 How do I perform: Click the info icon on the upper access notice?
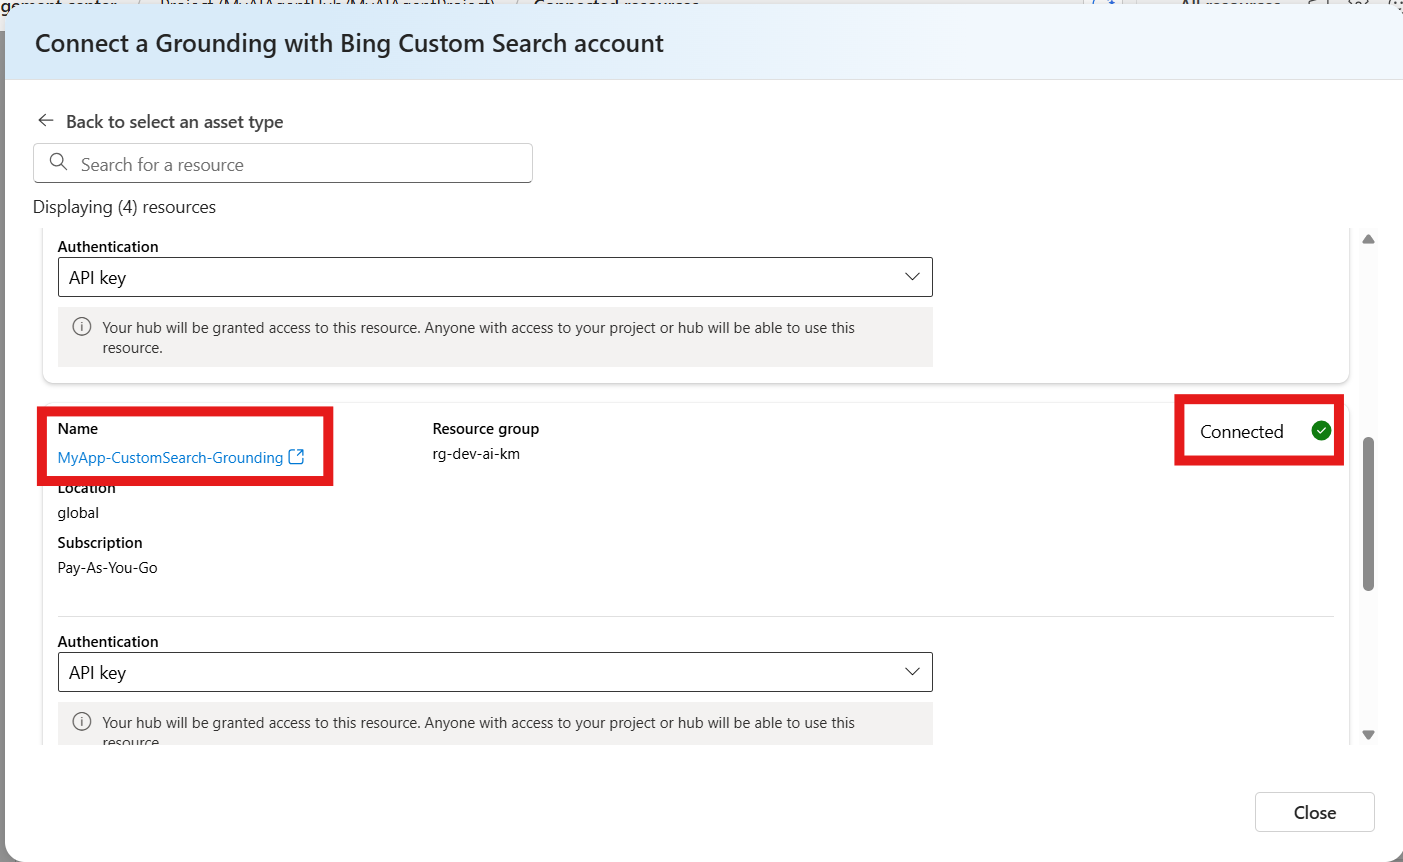click(81, 326)
